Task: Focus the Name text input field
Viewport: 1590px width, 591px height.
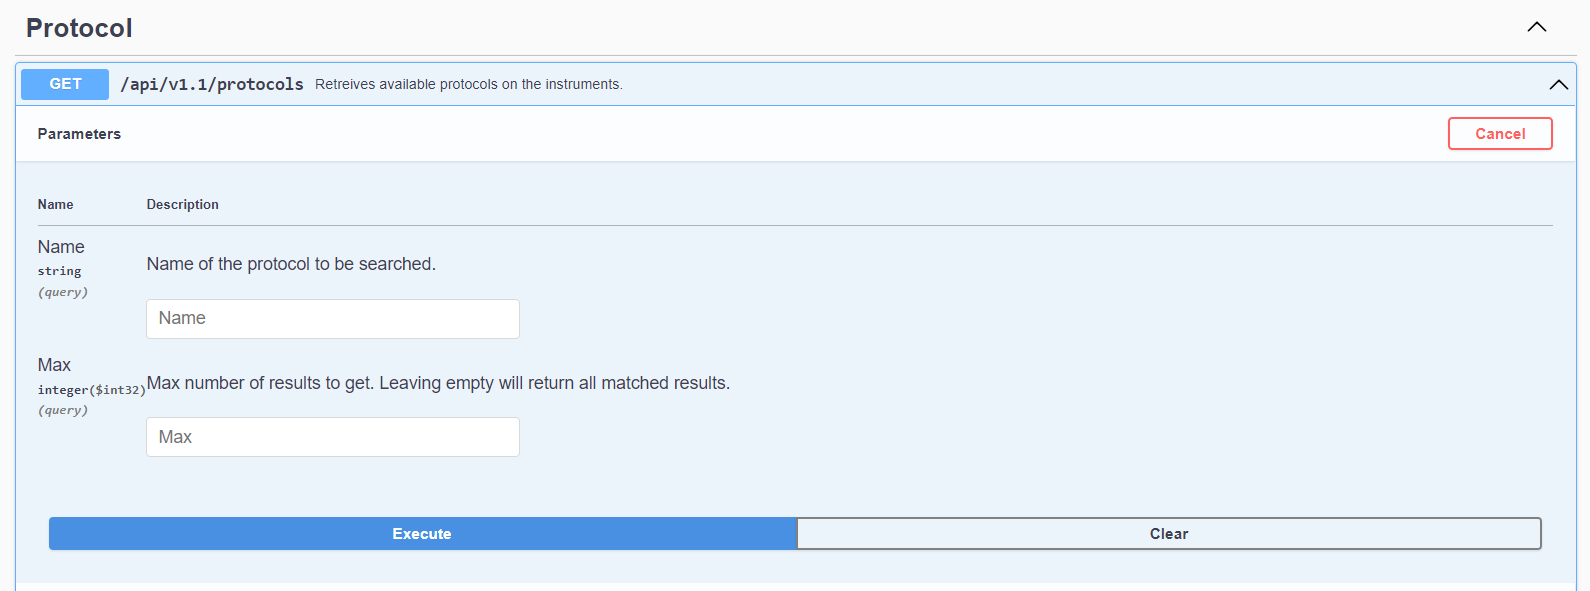Action: coord(333,319)
